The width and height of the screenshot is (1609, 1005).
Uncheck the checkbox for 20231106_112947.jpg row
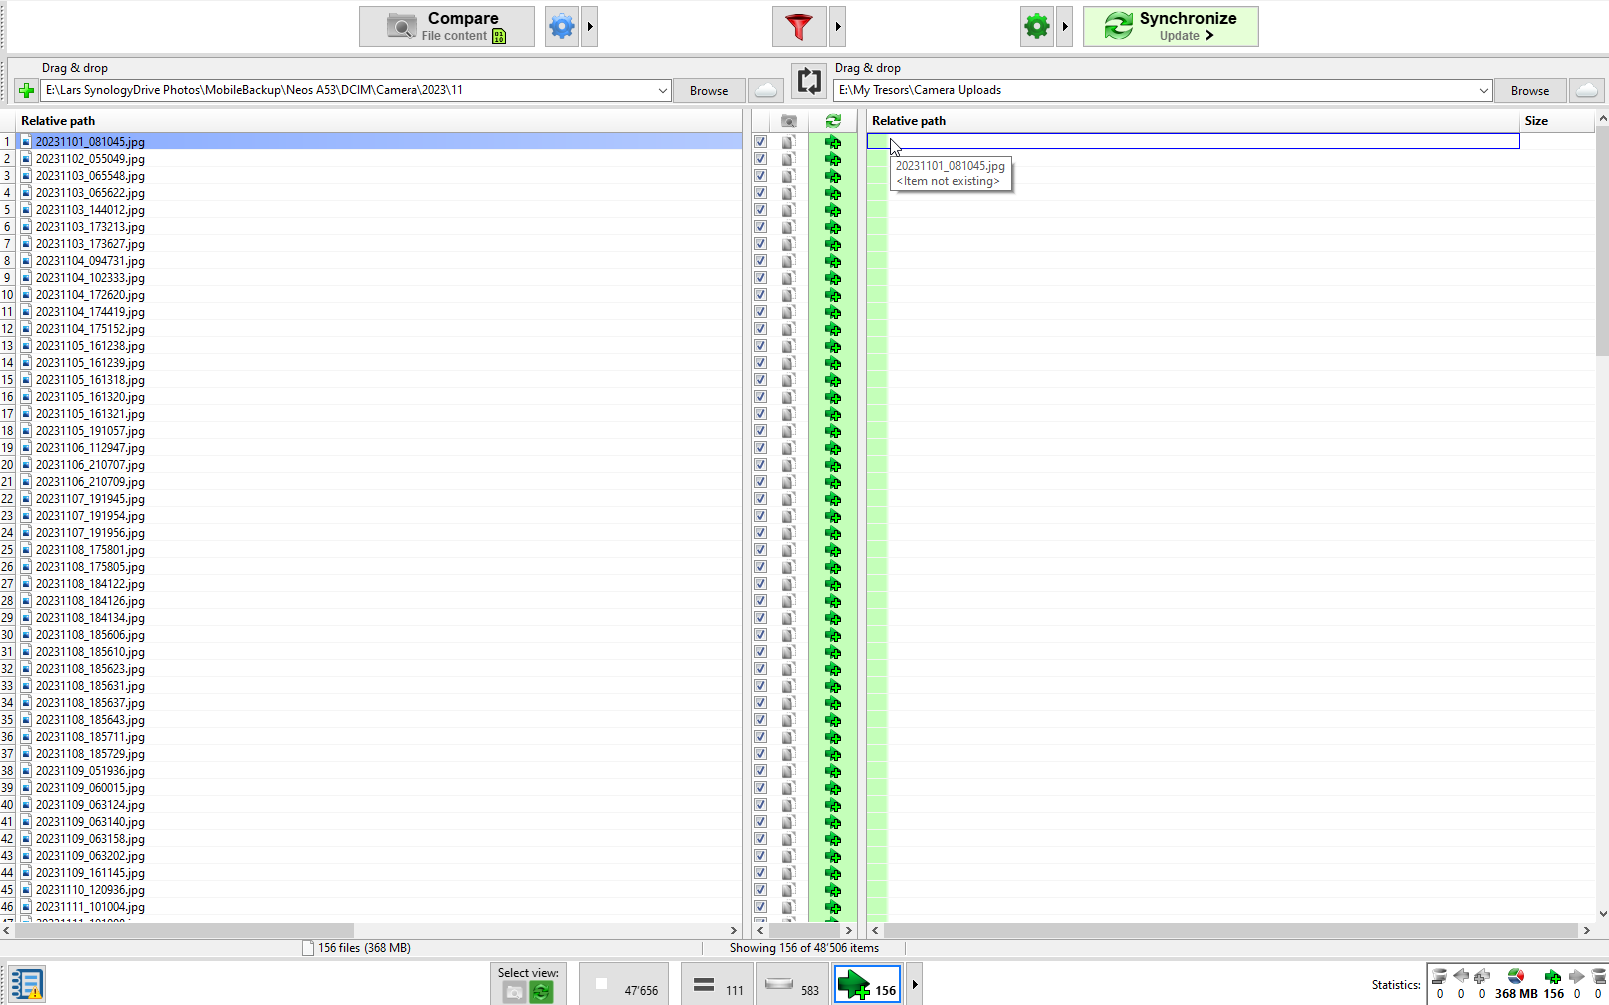click(761, 448)
